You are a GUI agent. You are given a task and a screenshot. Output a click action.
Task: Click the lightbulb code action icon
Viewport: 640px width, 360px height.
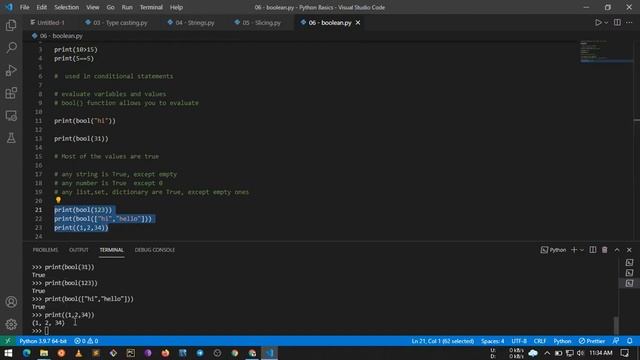[58, 200]
